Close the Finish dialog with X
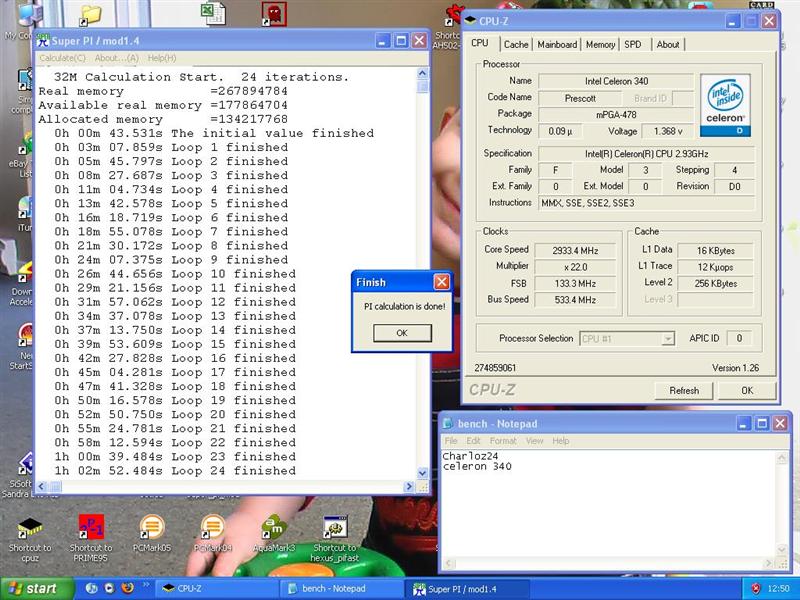Viewport: 800px width, 600px height. 441,282
